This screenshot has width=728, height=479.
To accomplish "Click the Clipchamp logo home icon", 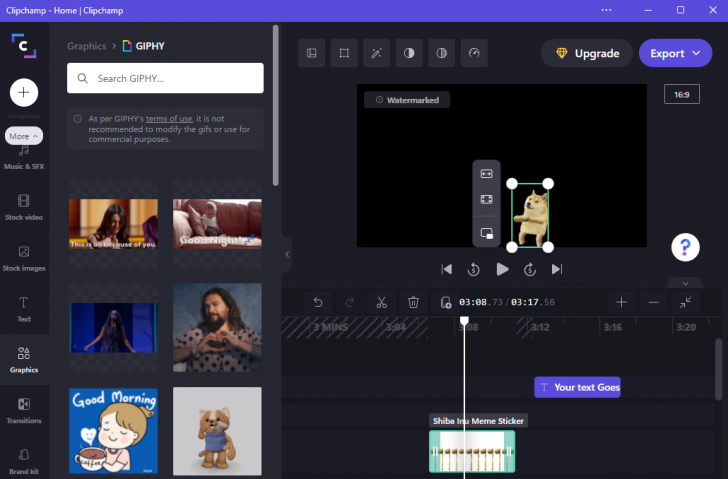I will [x=24, y=45].
